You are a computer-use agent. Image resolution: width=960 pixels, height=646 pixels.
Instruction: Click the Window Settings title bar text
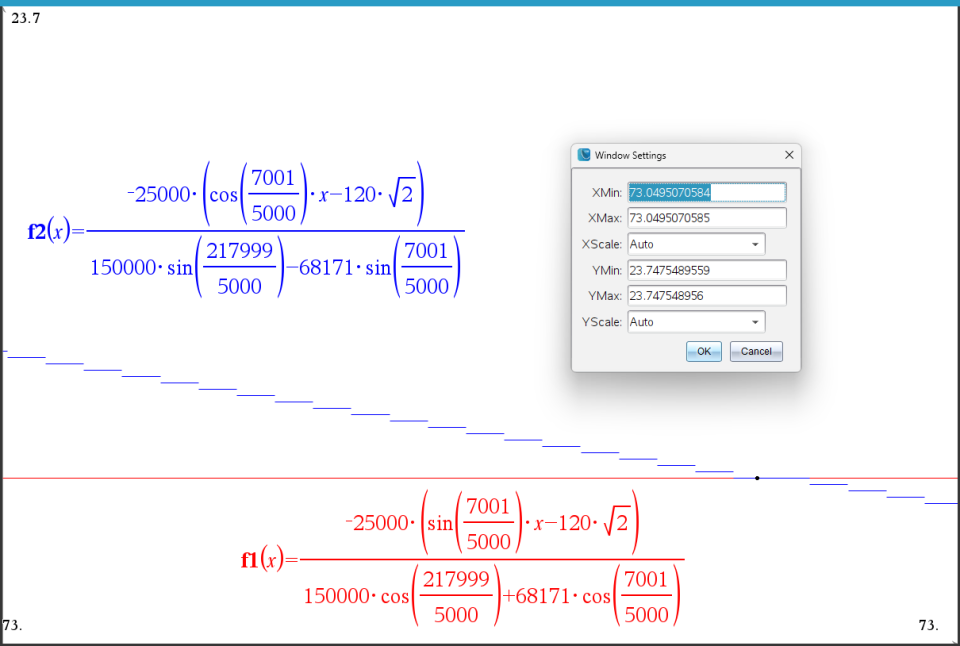pos(630,156)
